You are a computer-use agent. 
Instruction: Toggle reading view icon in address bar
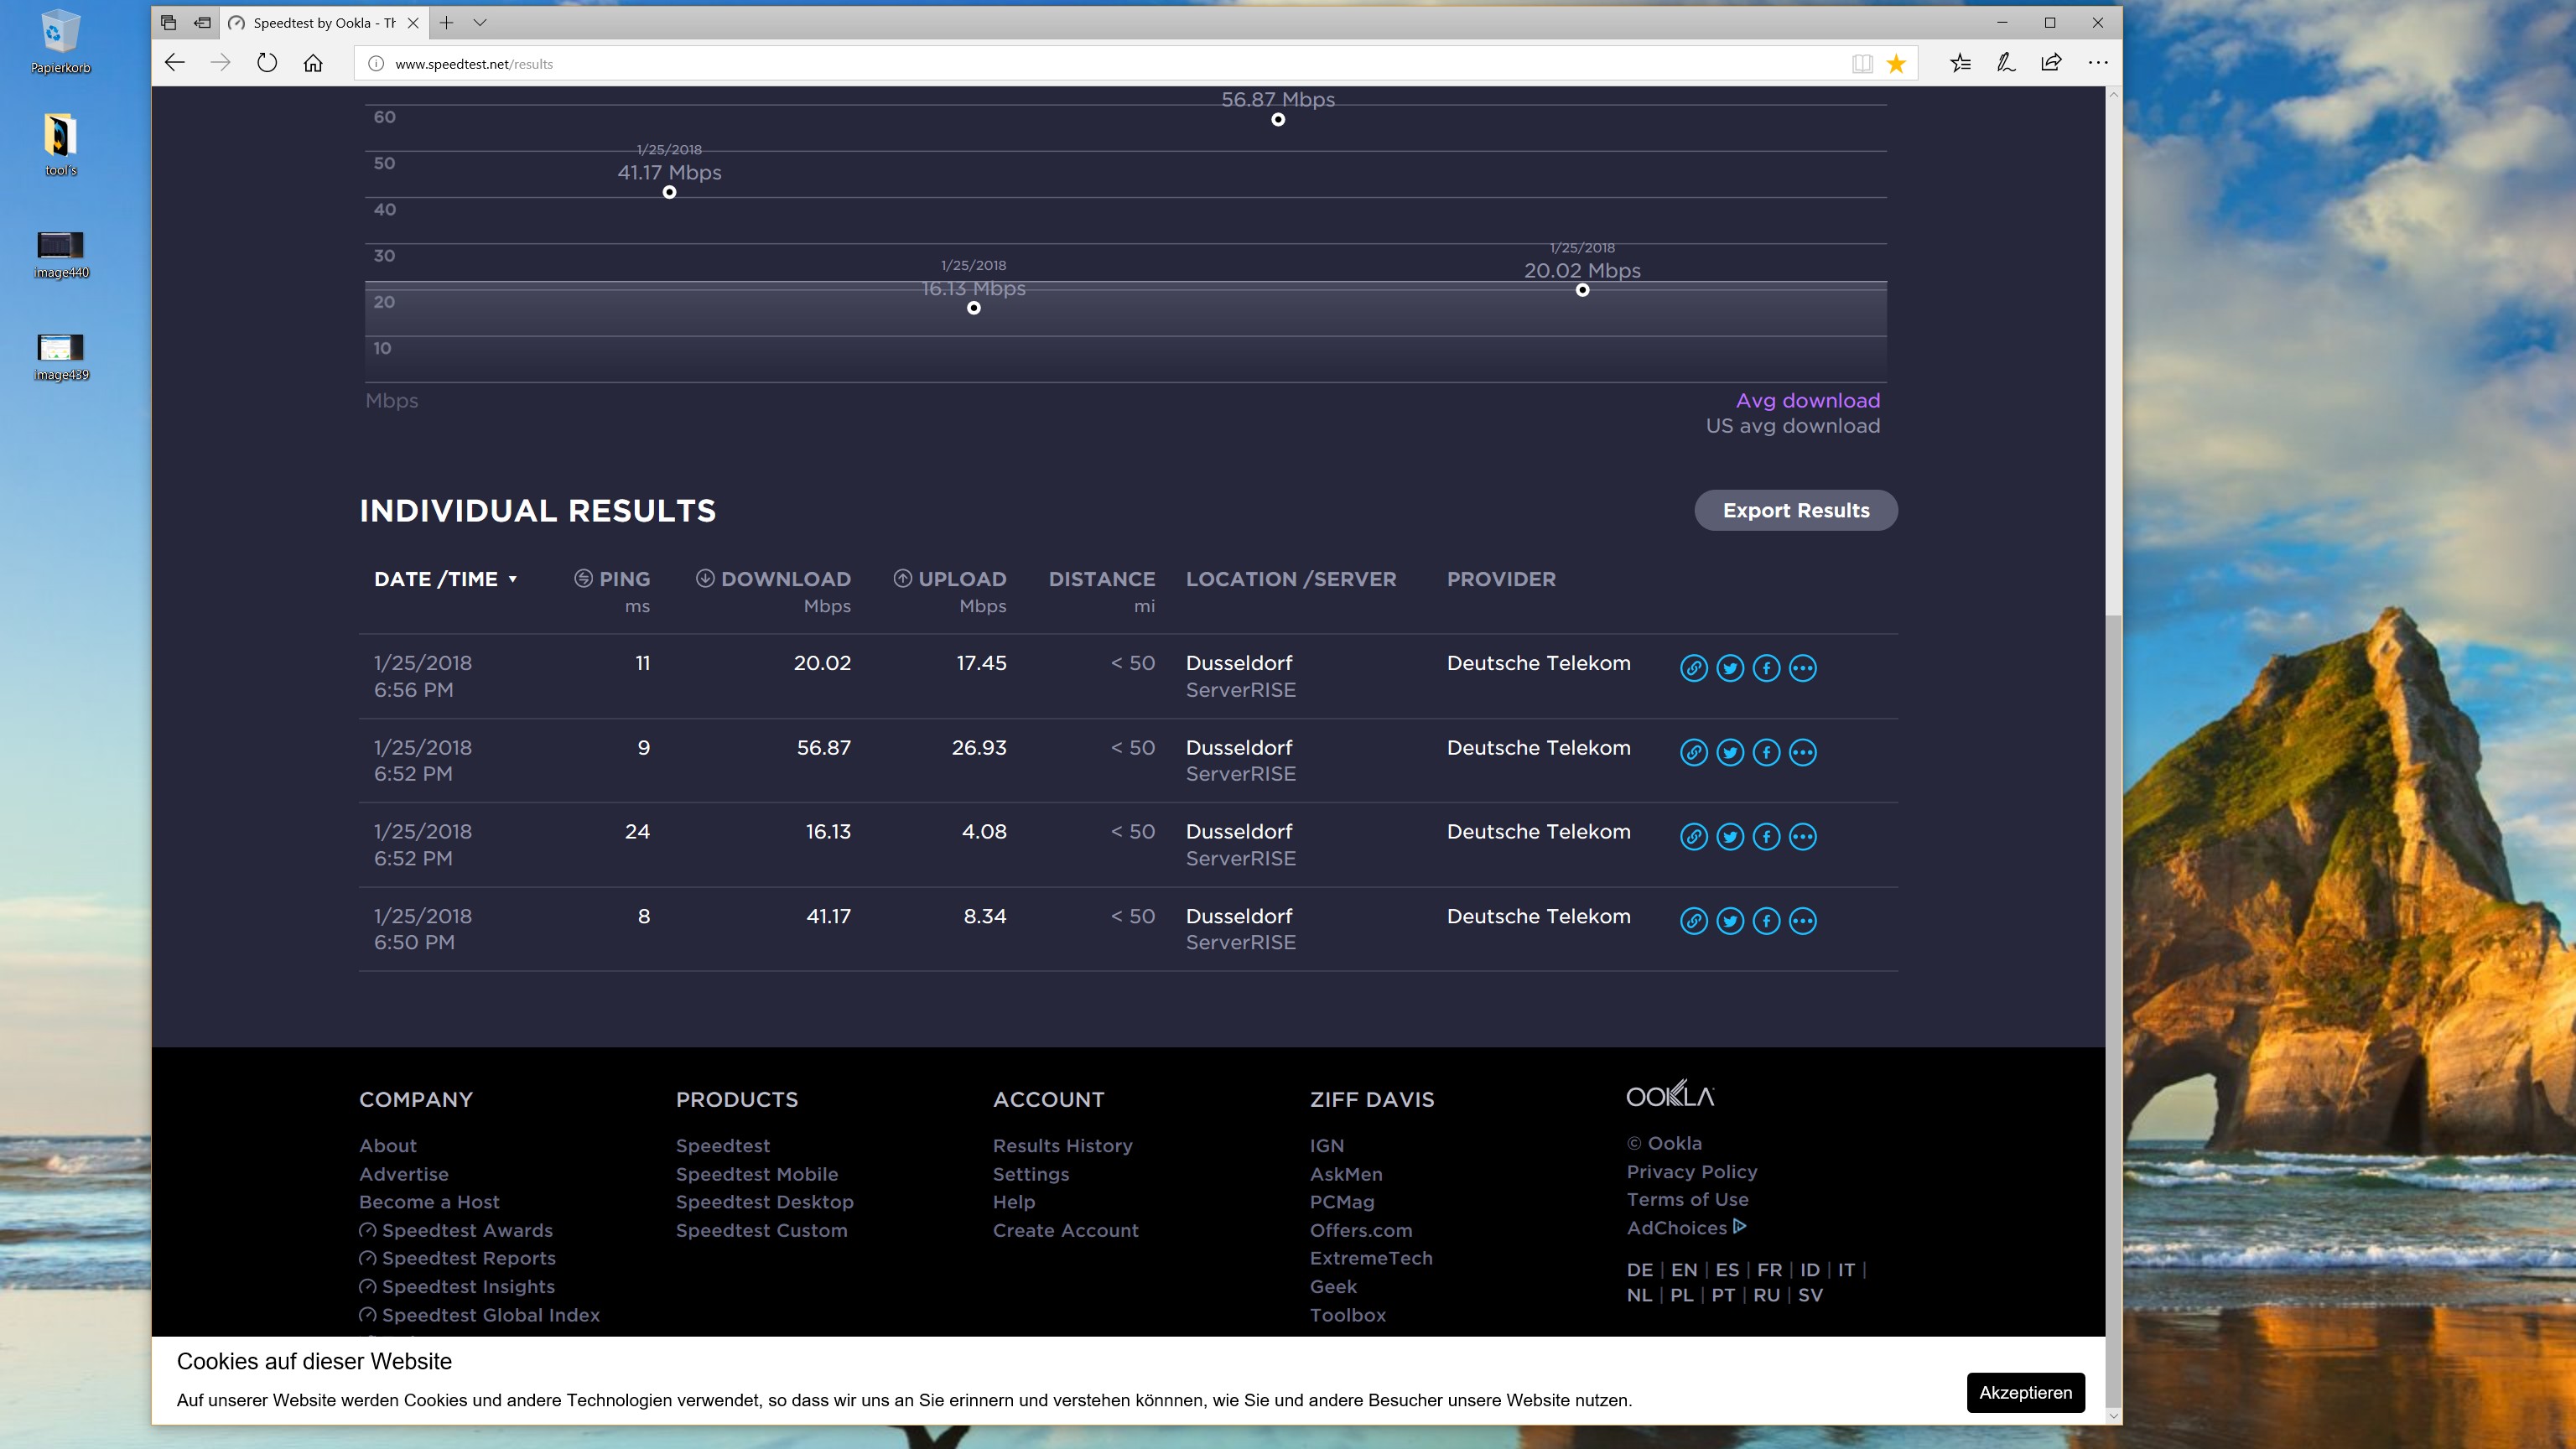[x=1861, y=64]
